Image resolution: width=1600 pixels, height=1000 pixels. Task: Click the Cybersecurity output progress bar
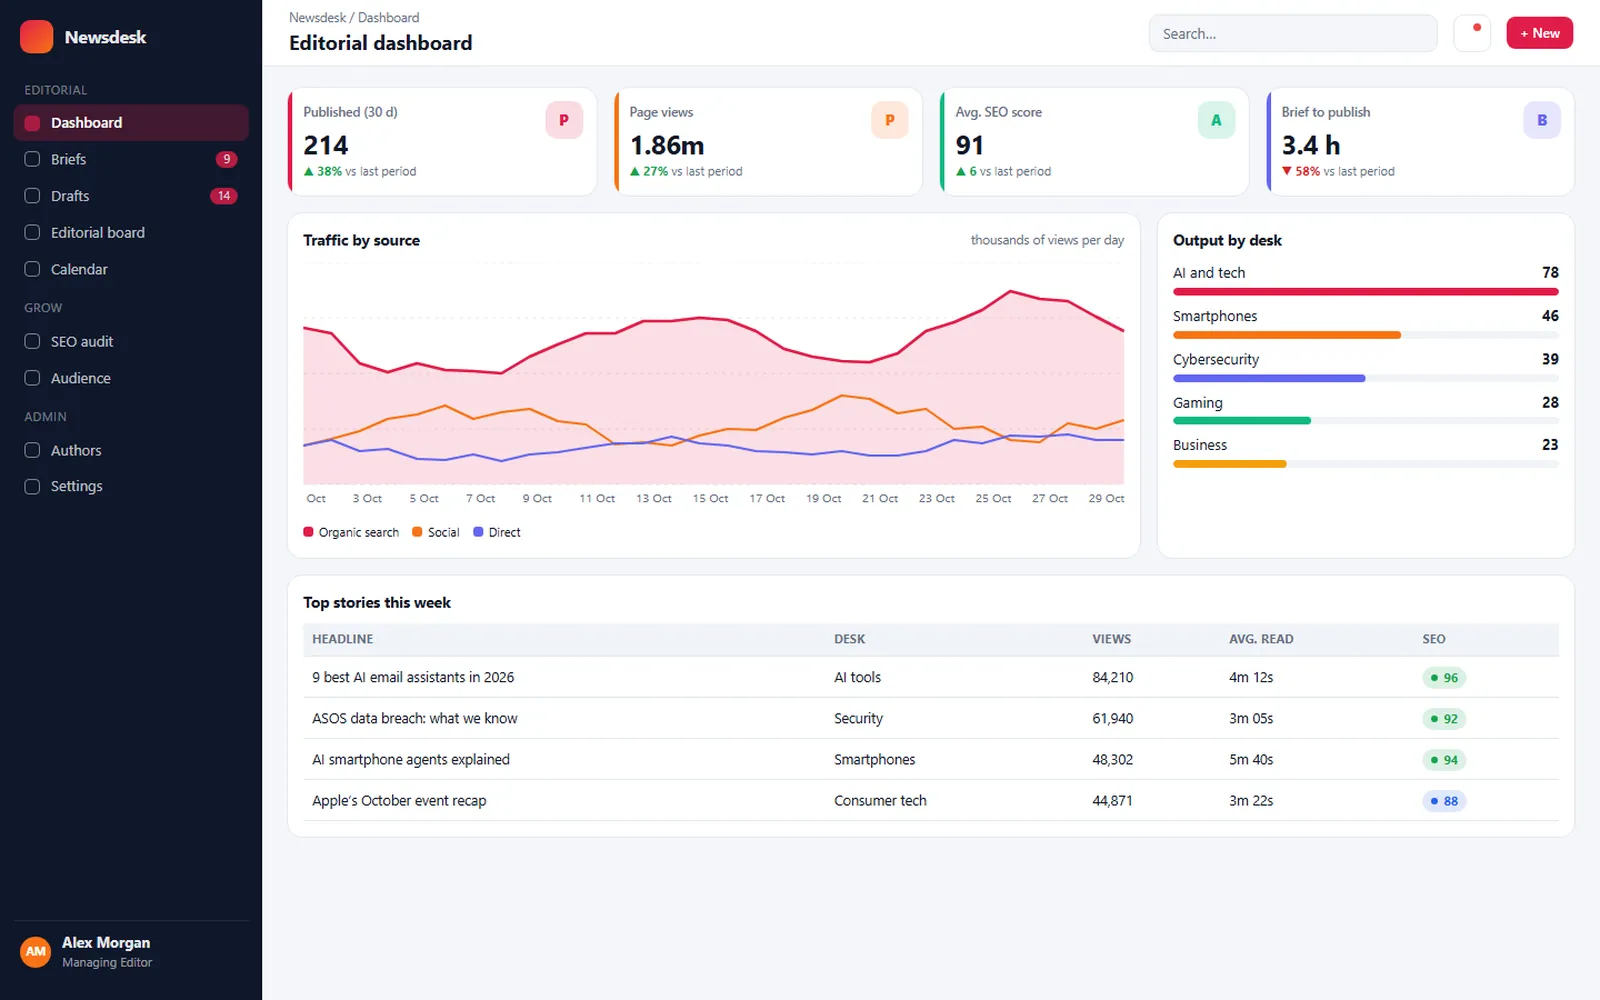tap(1366, 378)
